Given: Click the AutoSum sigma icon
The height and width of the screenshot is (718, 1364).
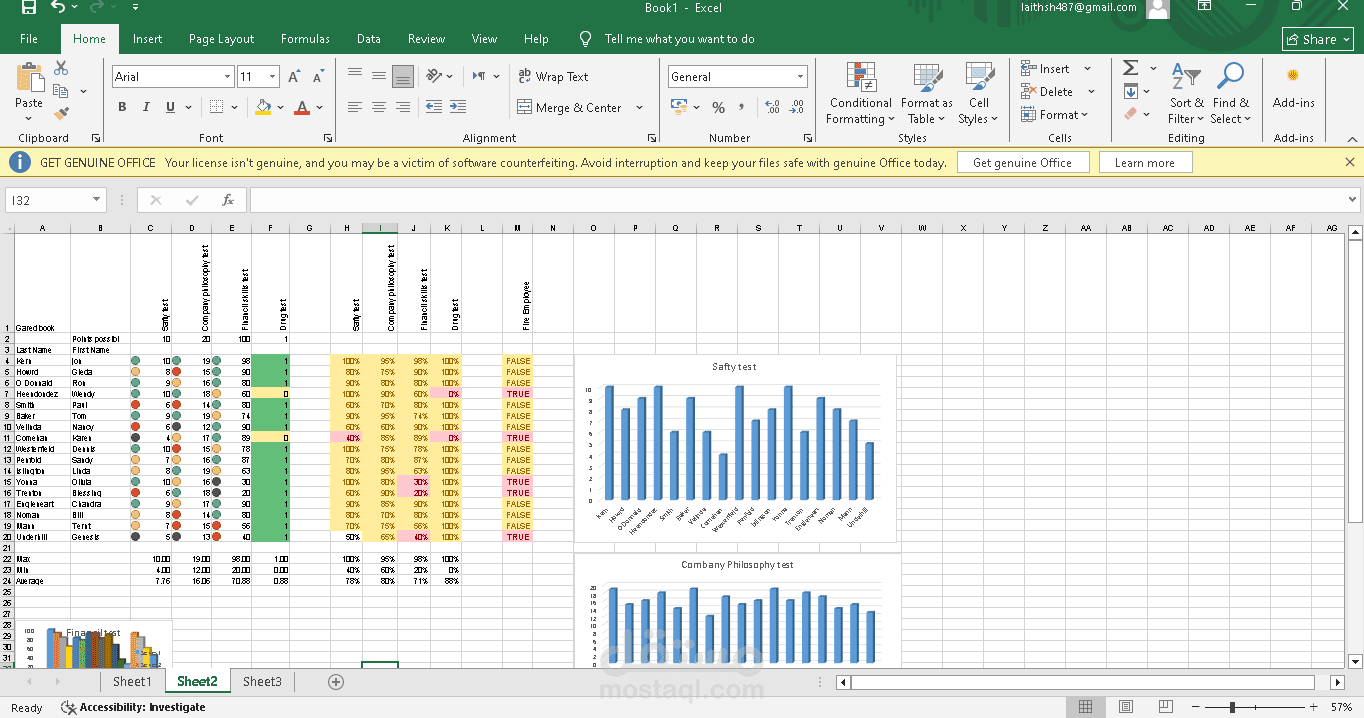Looking at the screenshot, I should click(x=1131, y=68).
